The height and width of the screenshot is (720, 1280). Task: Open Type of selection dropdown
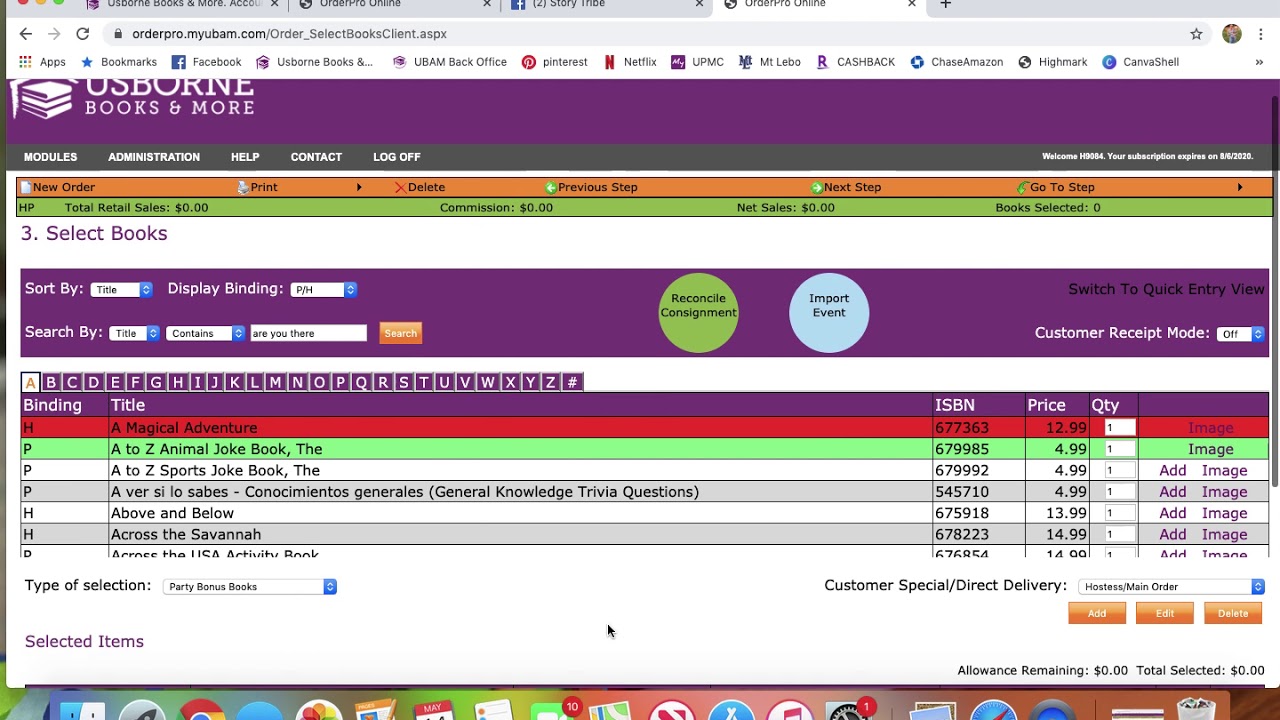250,587
